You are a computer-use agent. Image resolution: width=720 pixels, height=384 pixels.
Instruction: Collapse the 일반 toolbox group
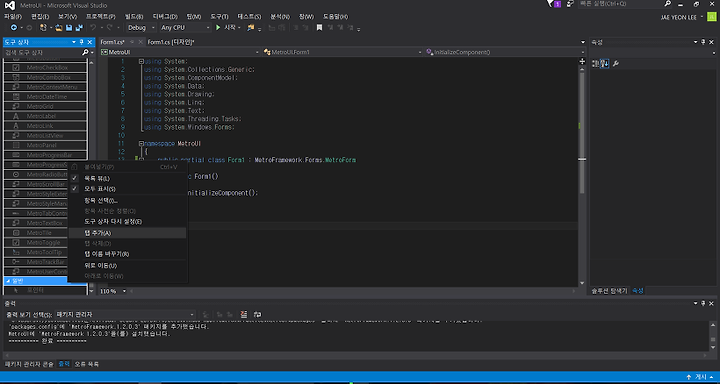(8, 281)
